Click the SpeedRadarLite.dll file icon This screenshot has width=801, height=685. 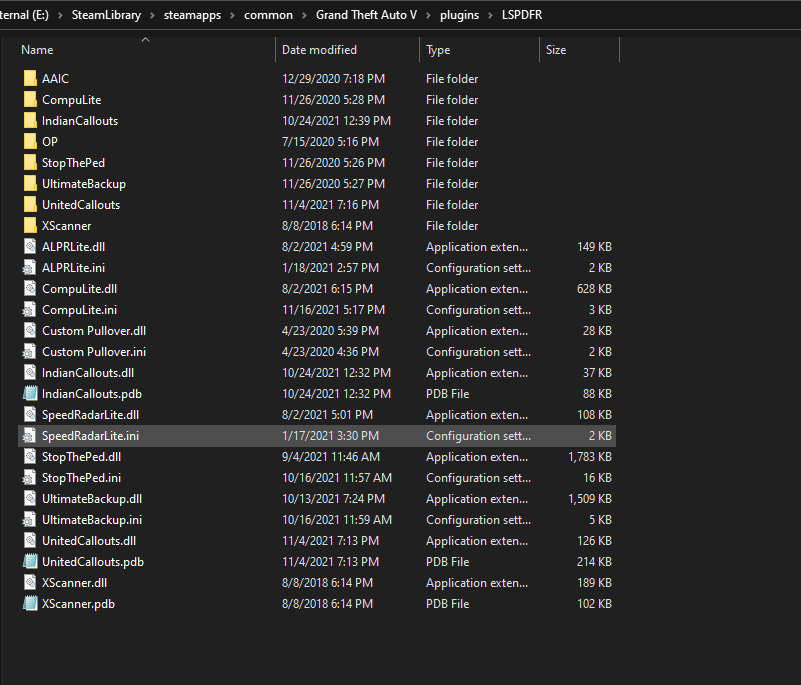(x=30, y=414)
